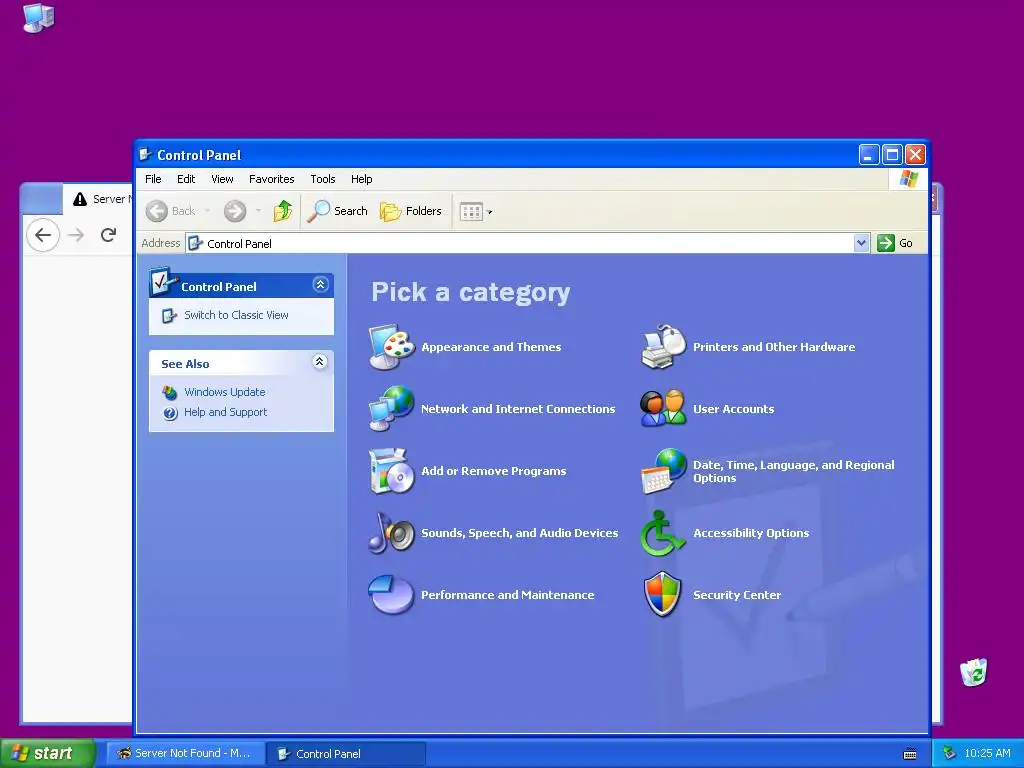
Task: Open the Favorites menu
Action: pyautogui.click(x=272, y=179)
